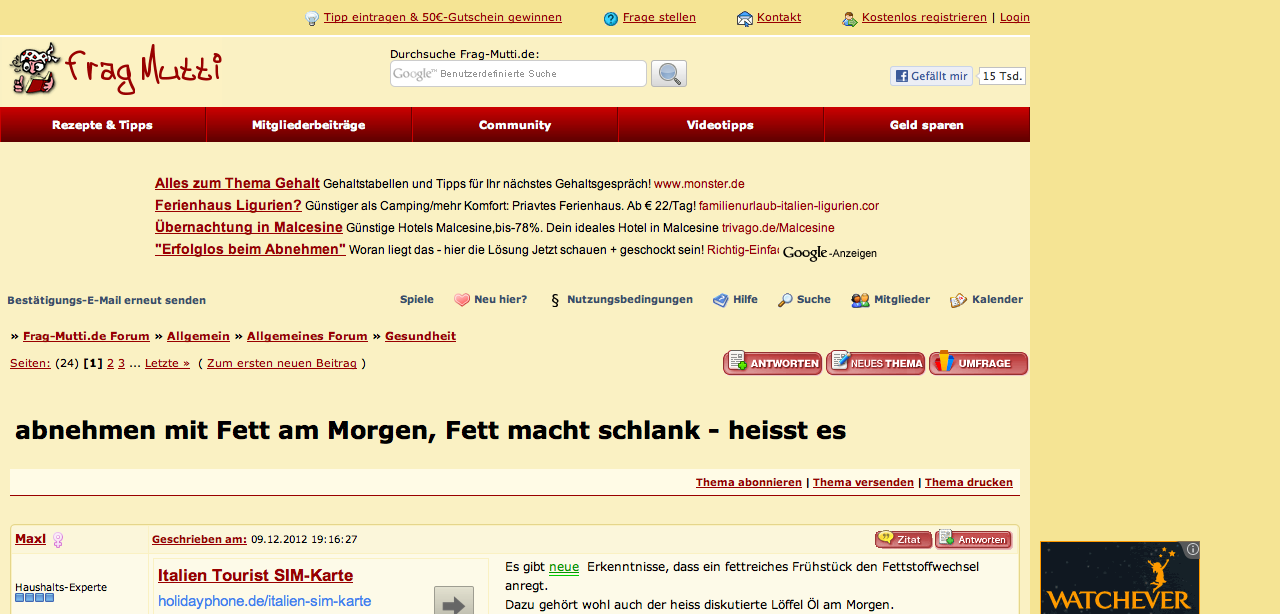Focus the Google custom search field
The image size is (1280, 614).
pyautogui.click(x=518, y=74)
